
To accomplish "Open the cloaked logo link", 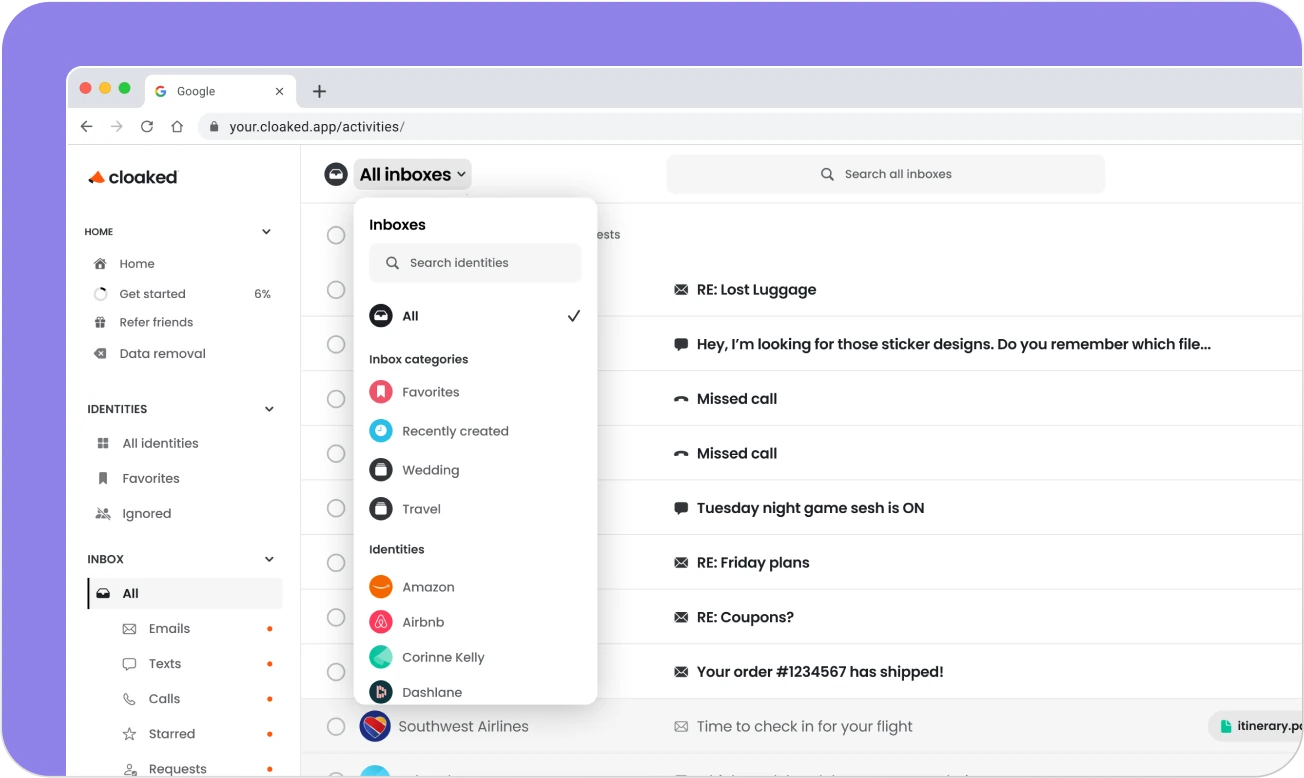I will [131, 177].
